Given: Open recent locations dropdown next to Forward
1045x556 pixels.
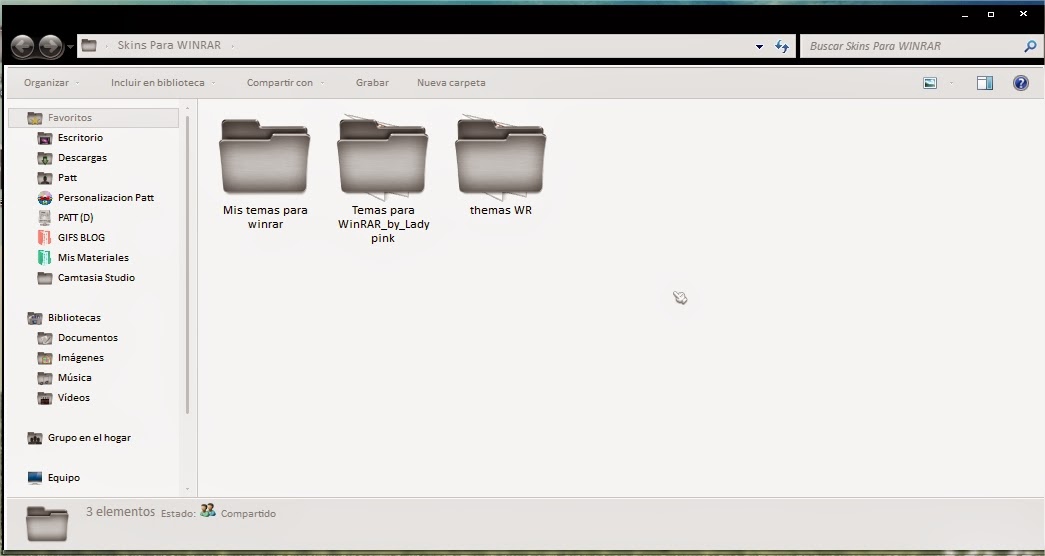Looking at the screenshot, I should 70,47.
